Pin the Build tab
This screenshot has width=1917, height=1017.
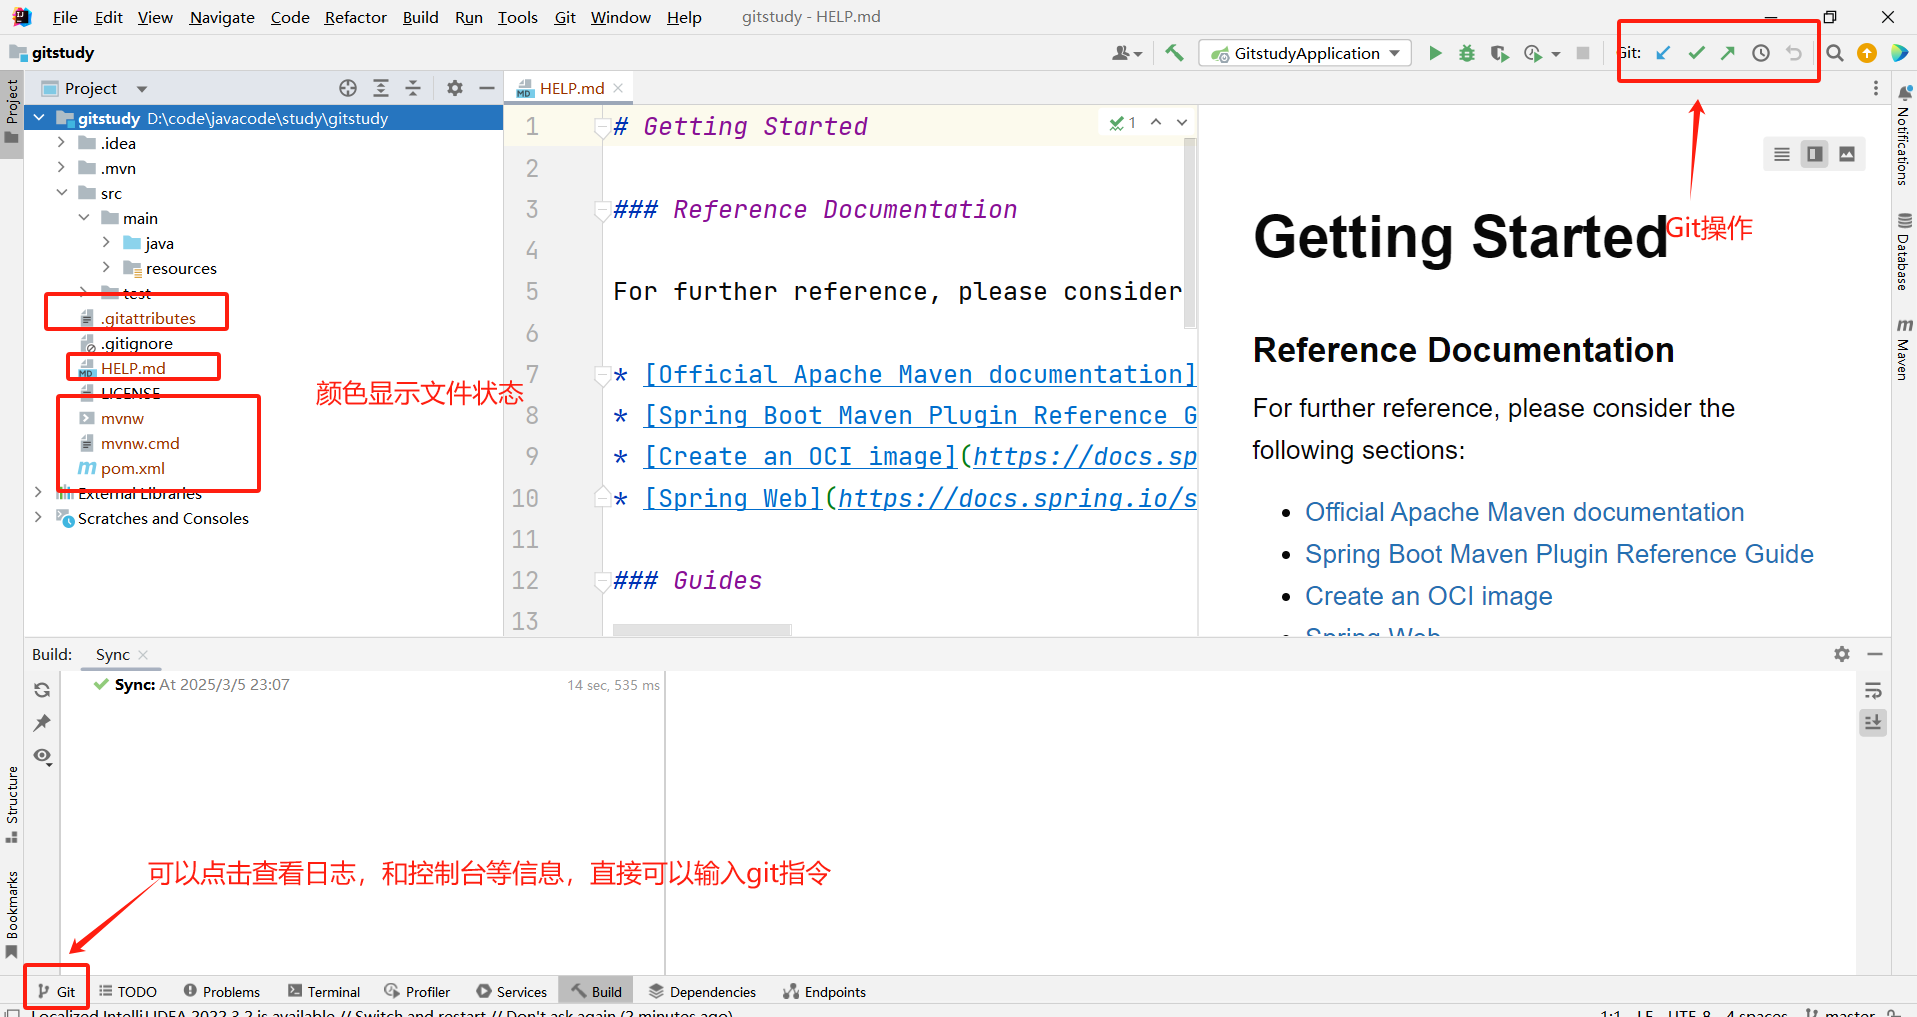point(42,723)
